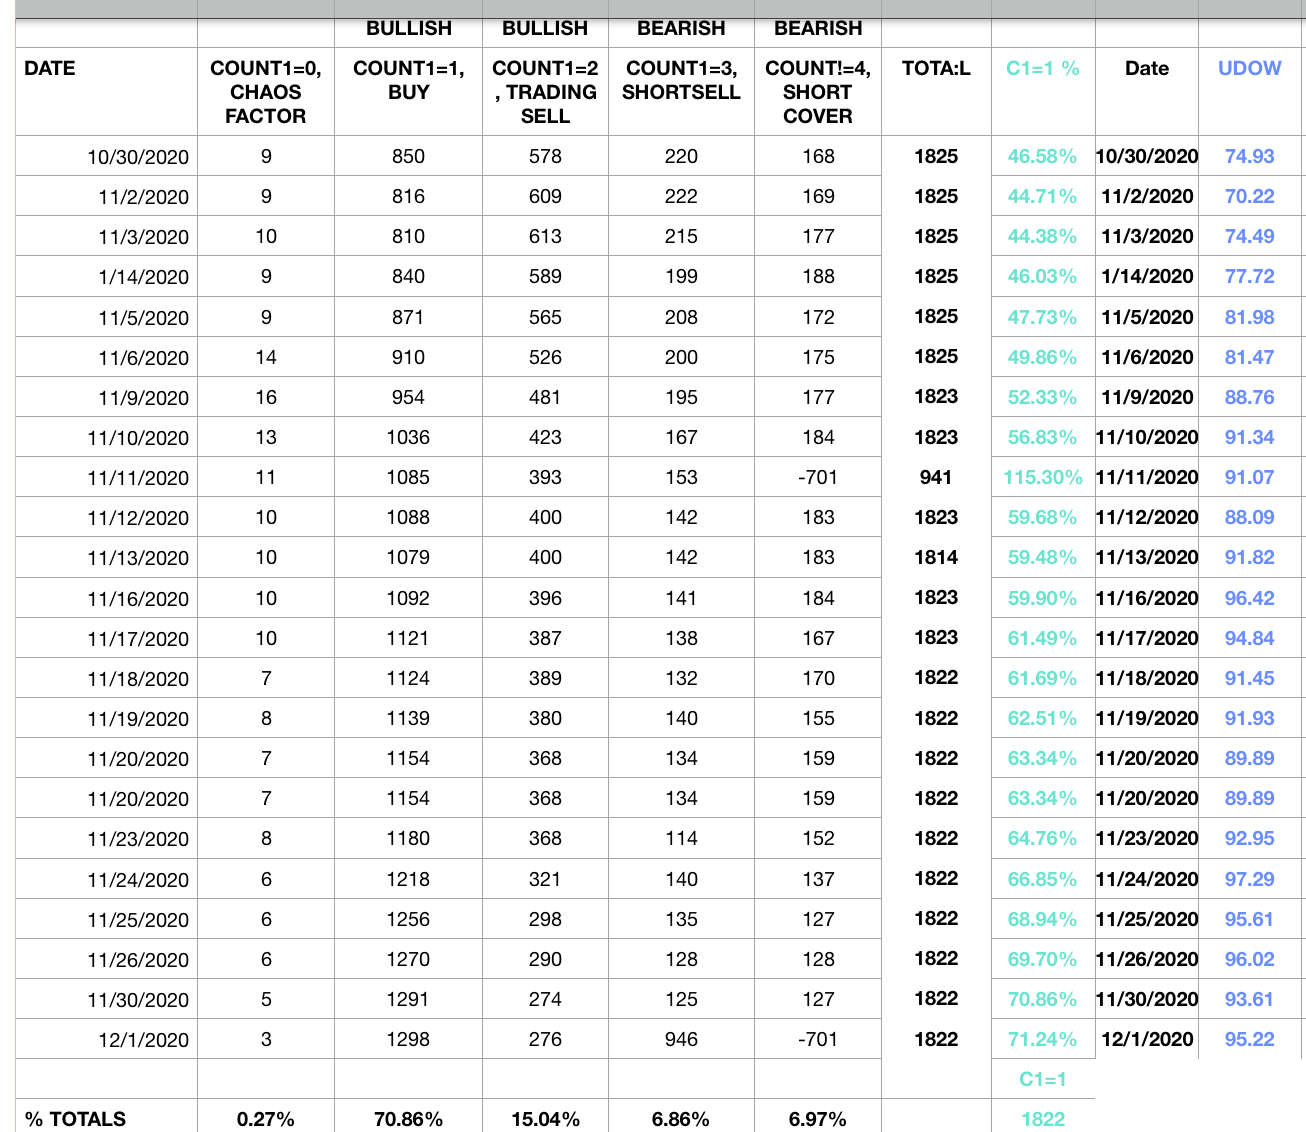1306x1132 pixels.
Task: Click the 1/14/2020 cell in the first DATE column
Action: (144, 277)
